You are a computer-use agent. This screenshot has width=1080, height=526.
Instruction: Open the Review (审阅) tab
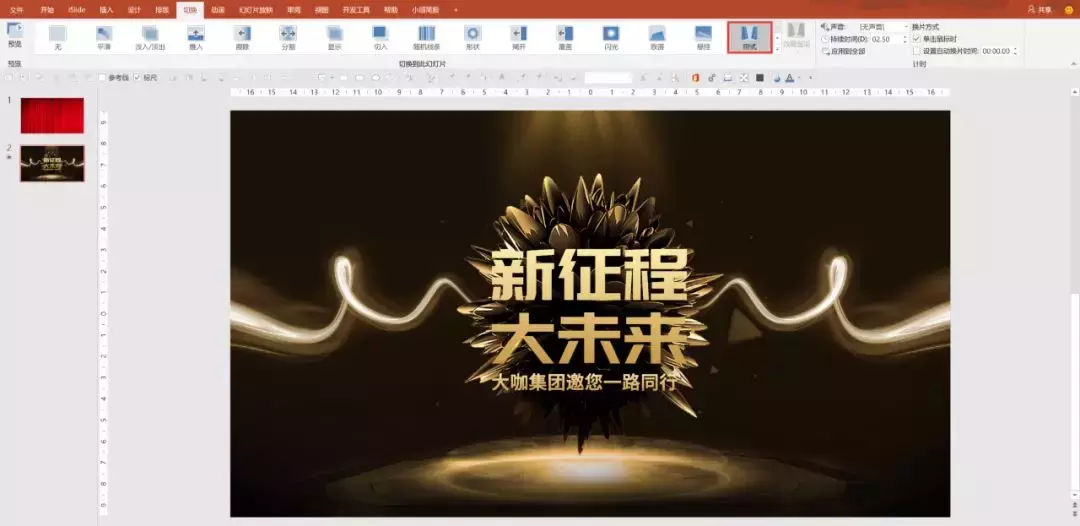click(293, 10)
